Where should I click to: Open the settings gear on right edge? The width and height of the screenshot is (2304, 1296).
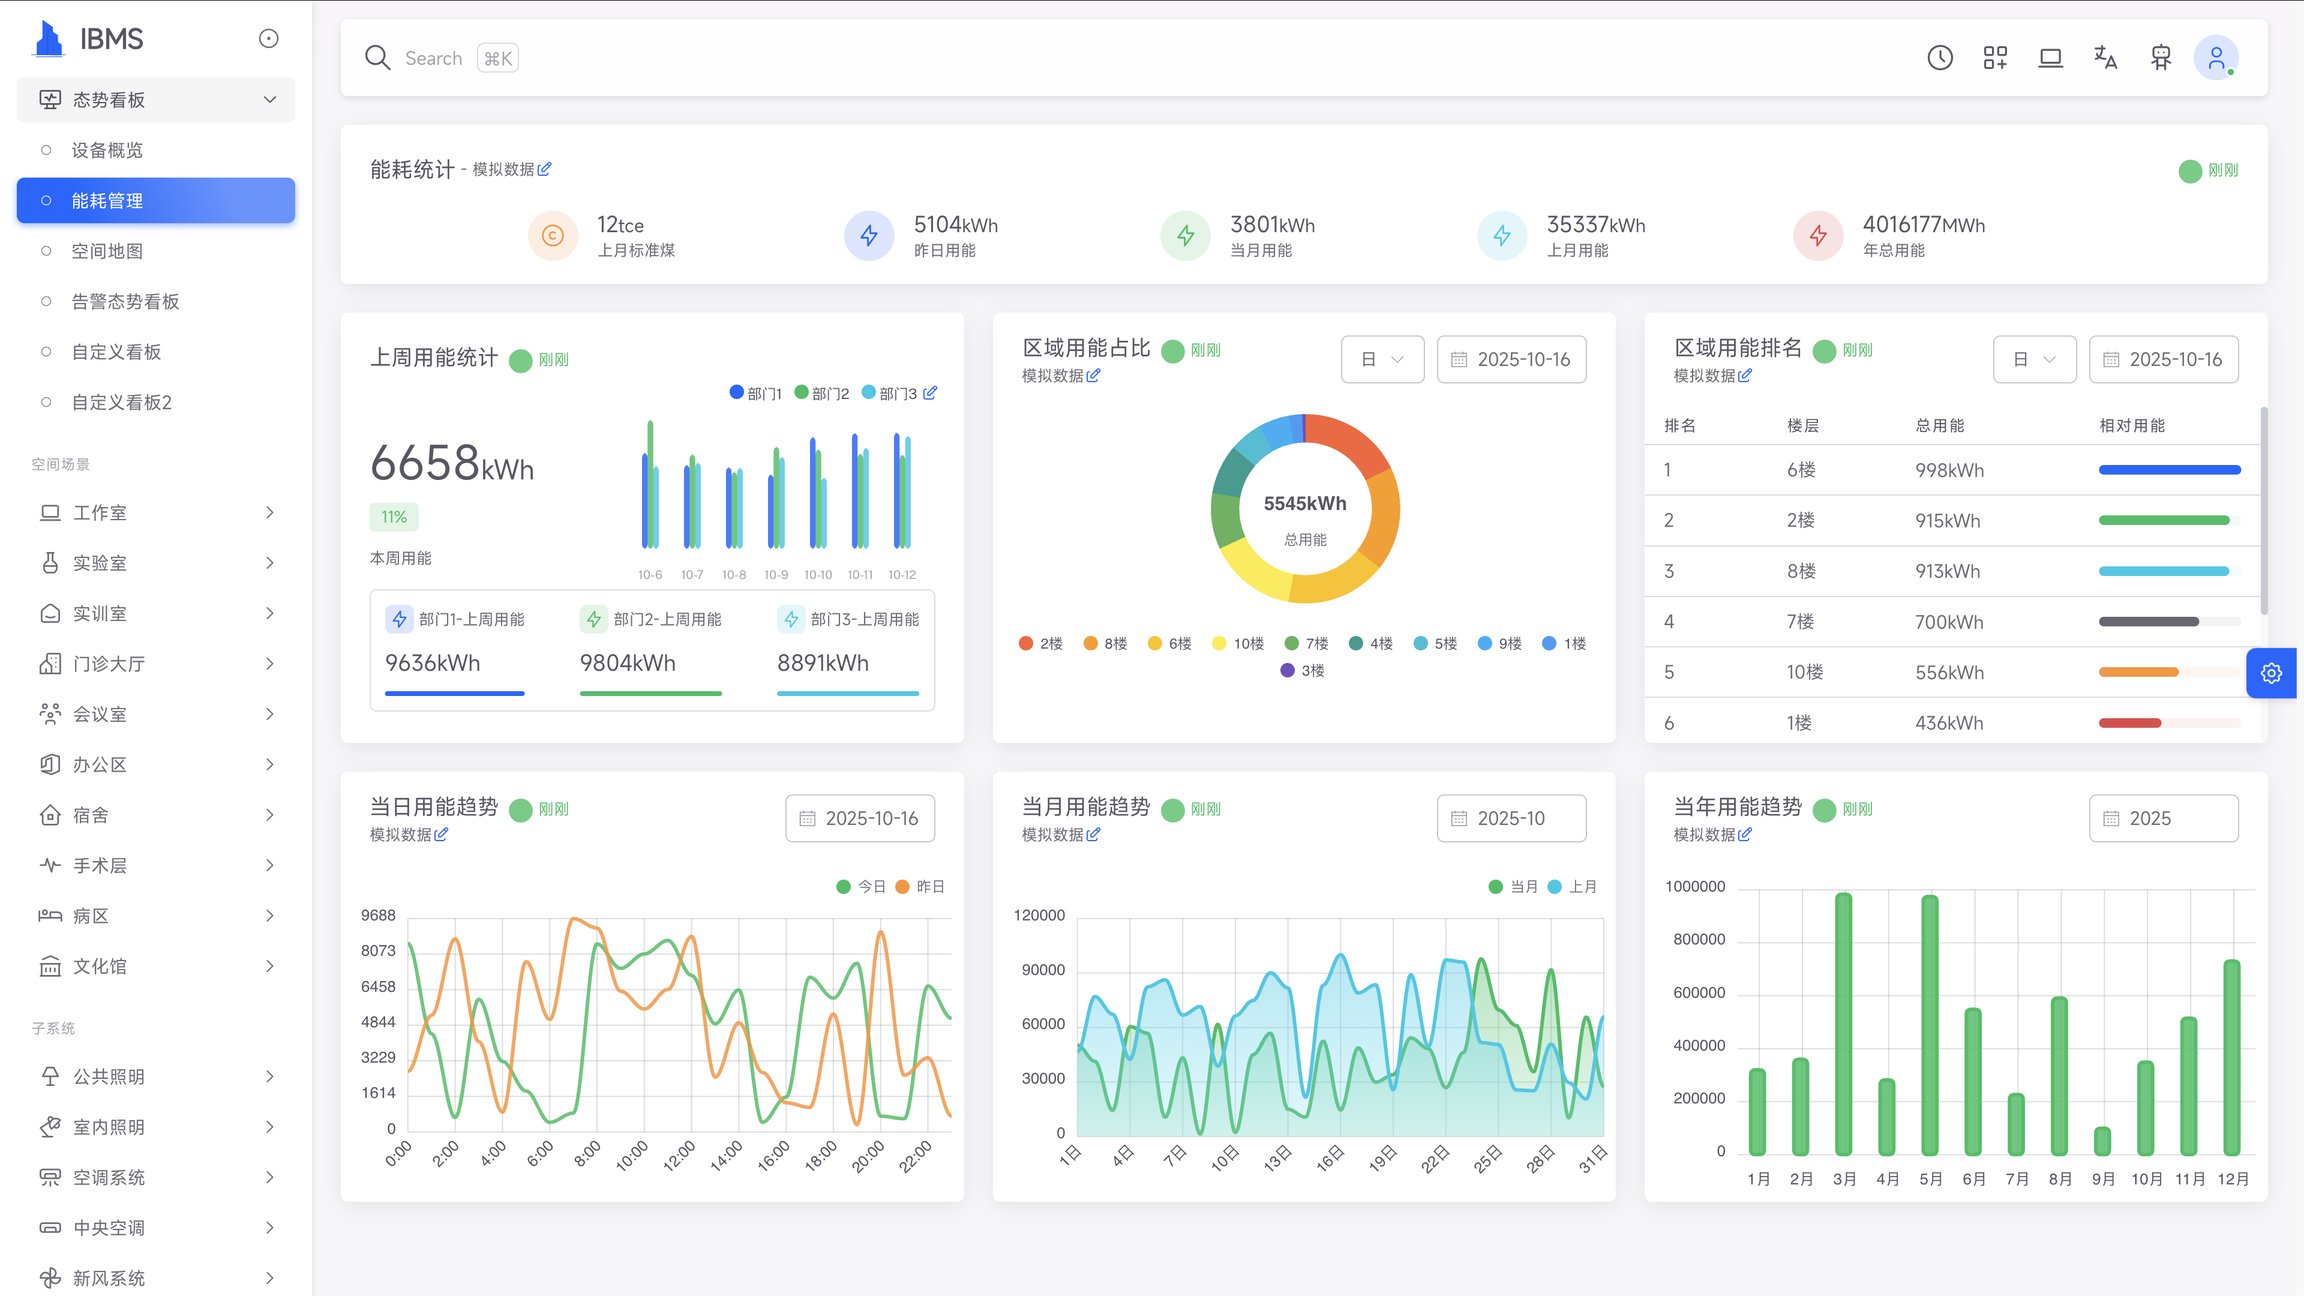click(2270, 673)
